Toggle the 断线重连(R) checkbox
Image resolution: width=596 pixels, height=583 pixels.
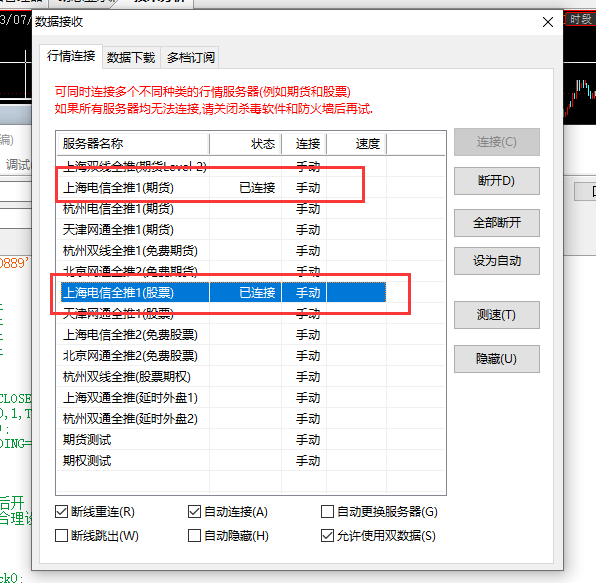(x=61, y=512)
